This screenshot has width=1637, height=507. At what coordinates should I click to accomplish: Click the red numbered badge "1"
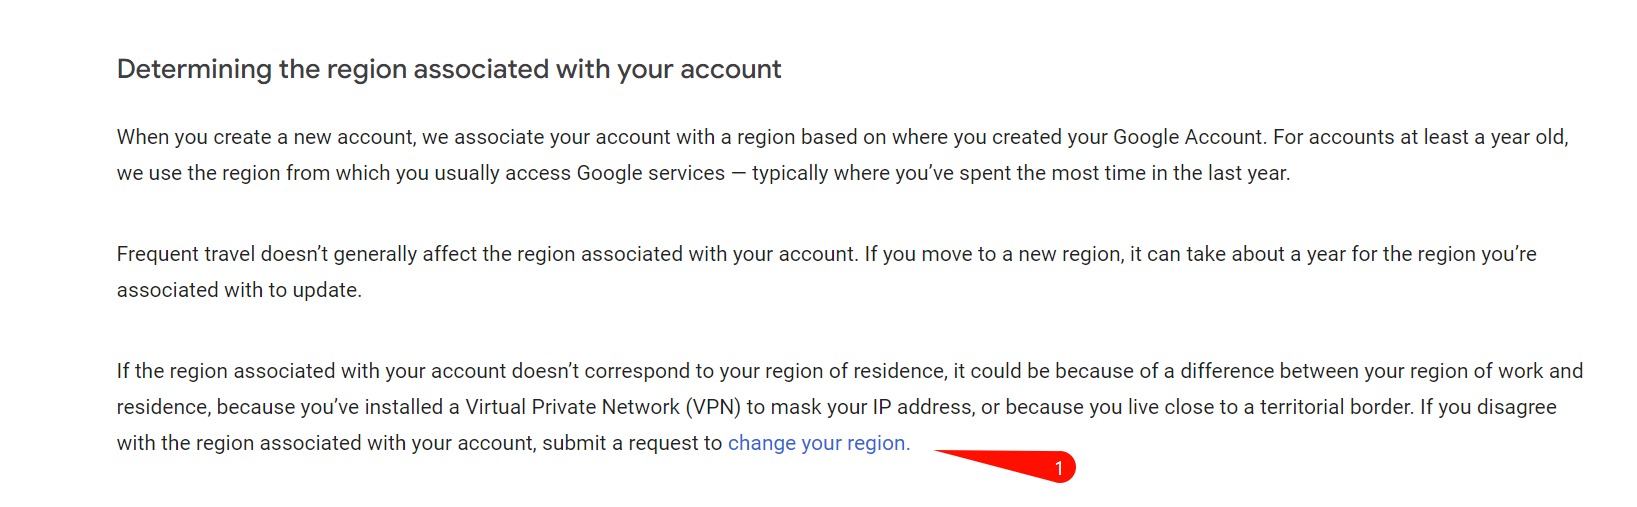1059,468
